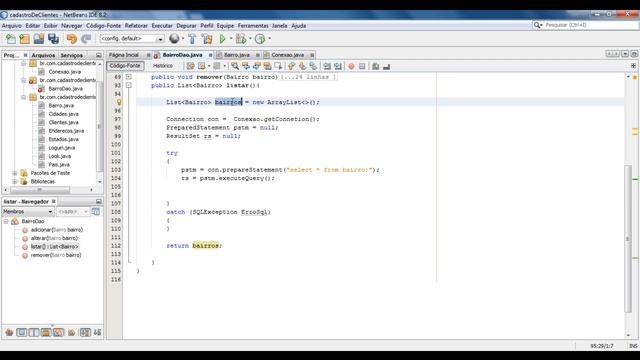Image resolution: width=640 pixels, height=360 pixels.
Task: Switch to the Proj... panel tab
Action: point(11,55)
